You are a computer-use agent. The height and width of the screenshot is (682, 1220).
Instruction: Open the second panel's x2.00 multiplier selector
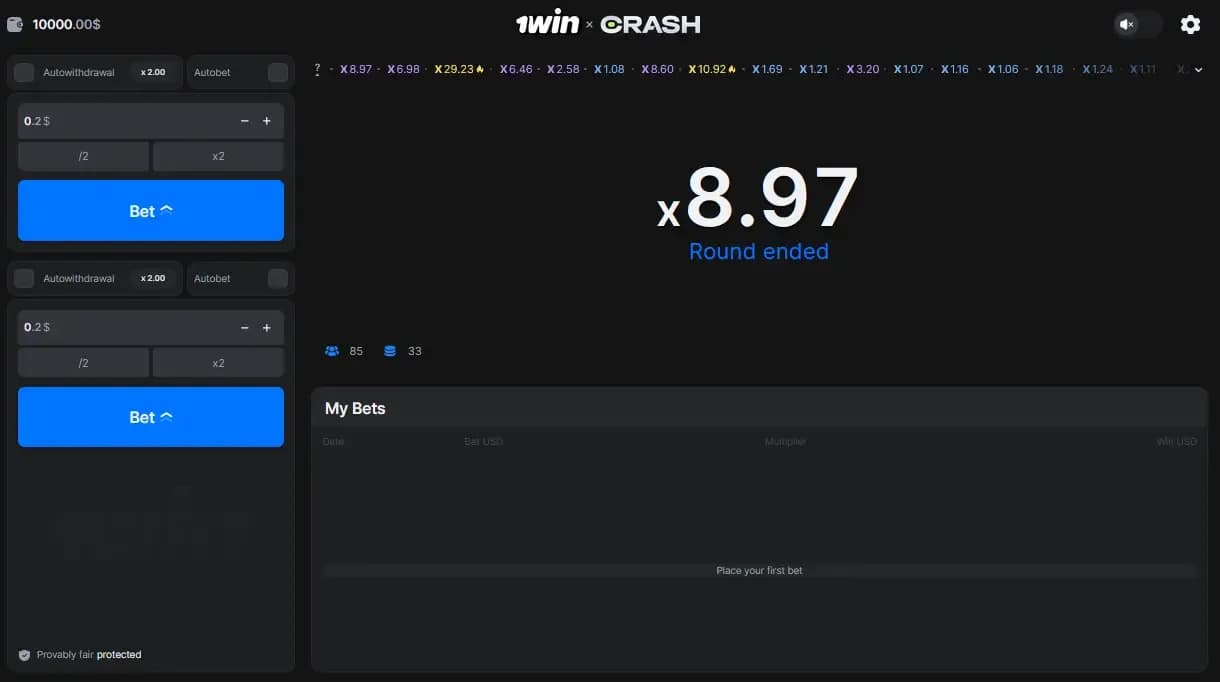click(152, 278)
